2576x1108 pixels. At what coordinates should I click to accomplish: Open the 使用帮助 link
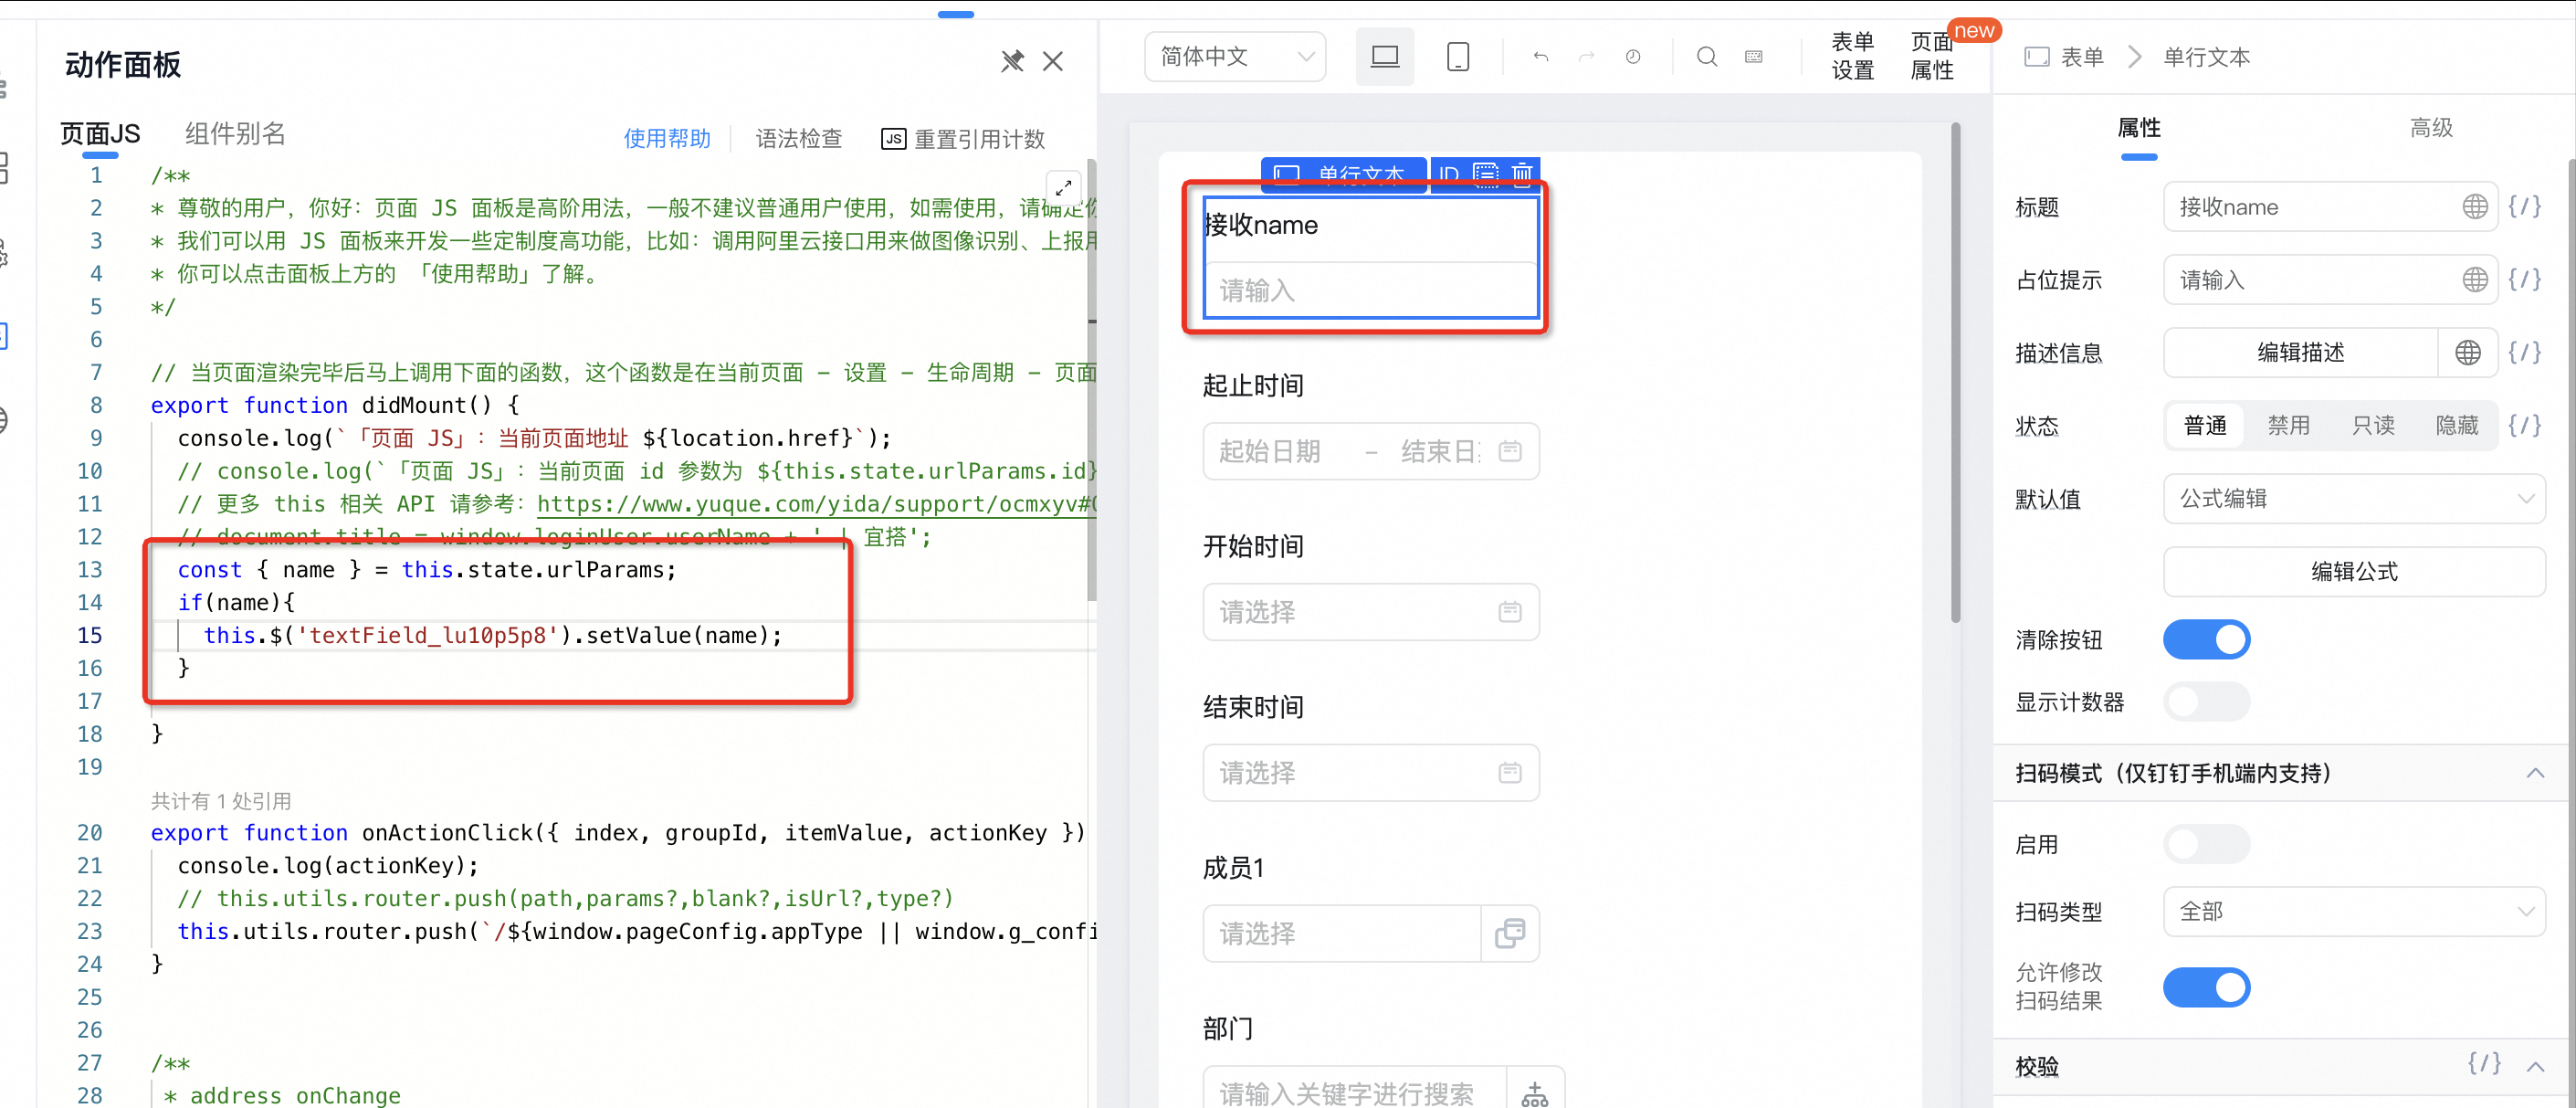[x=667, y=139]
